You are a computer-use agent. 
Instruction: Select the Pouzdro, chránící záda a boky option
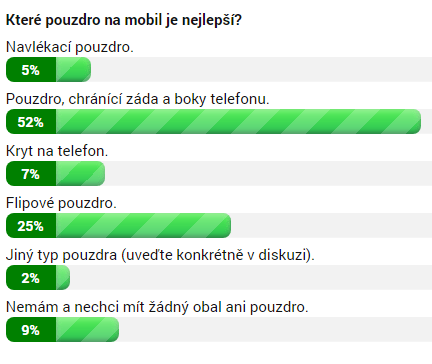138,99
